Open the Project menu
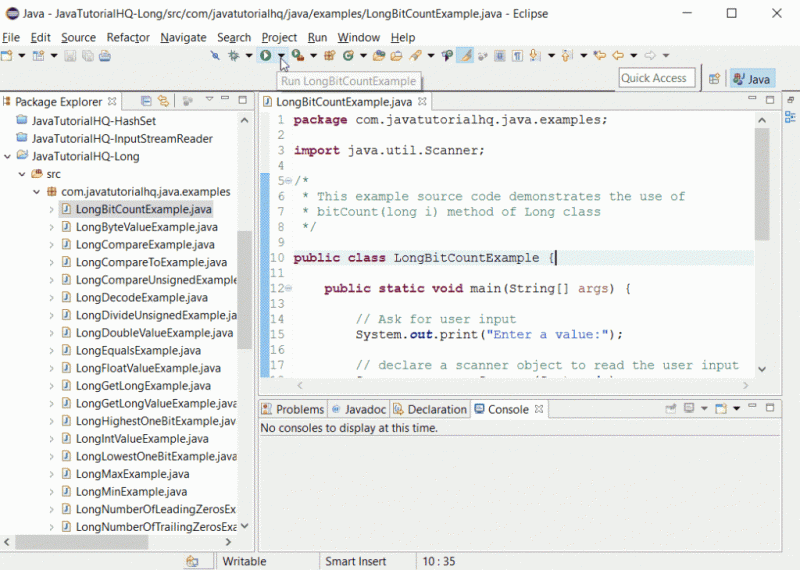800x570 pixels. click(279, 37)
